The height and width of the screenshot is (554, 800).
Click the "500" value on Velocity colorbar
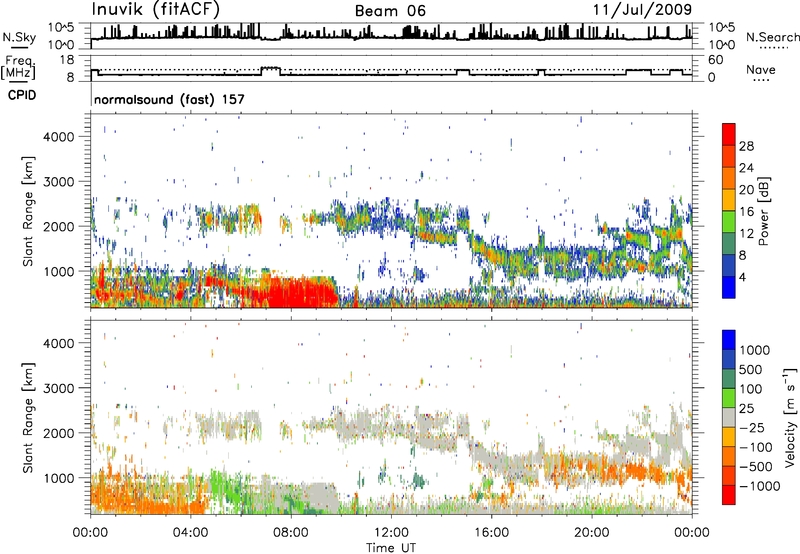(x=753, y=369)
